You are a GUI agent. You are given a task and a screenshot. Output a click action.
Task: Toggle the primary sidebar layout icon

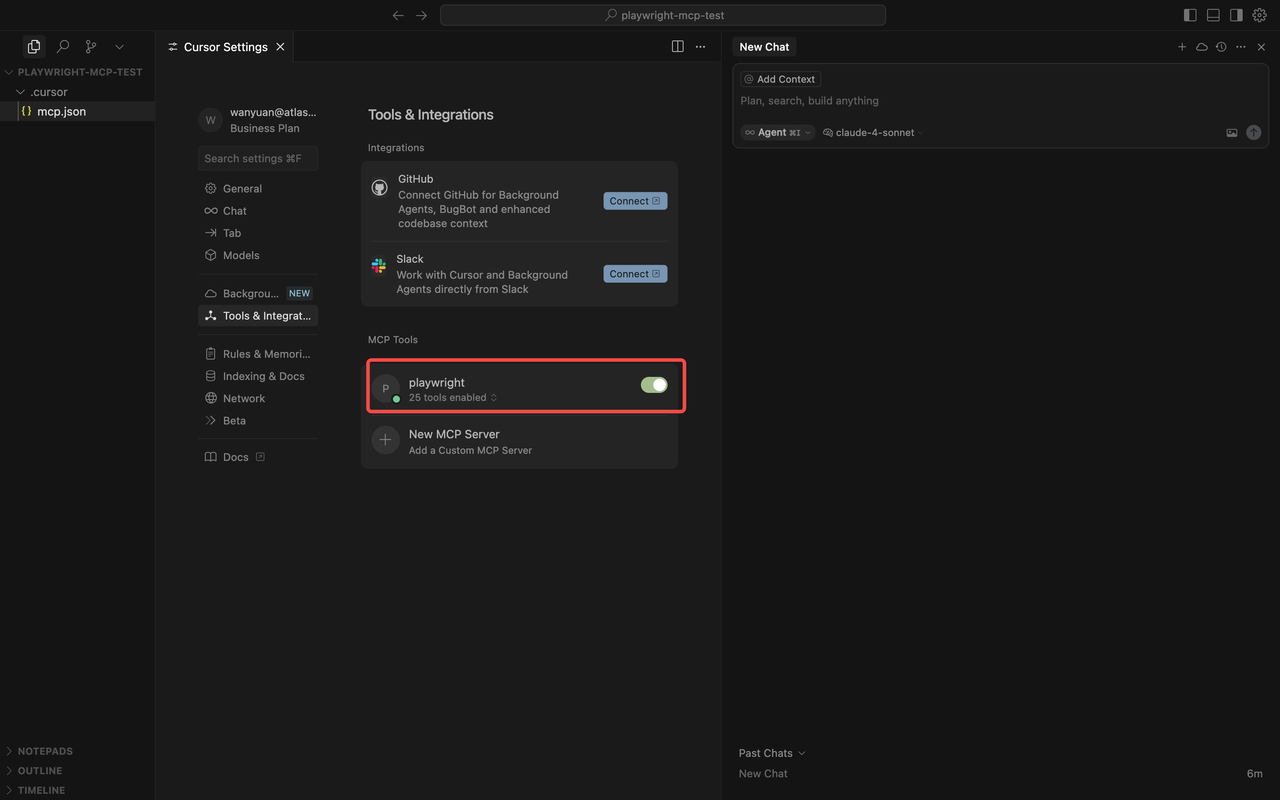pos(1190,15)
